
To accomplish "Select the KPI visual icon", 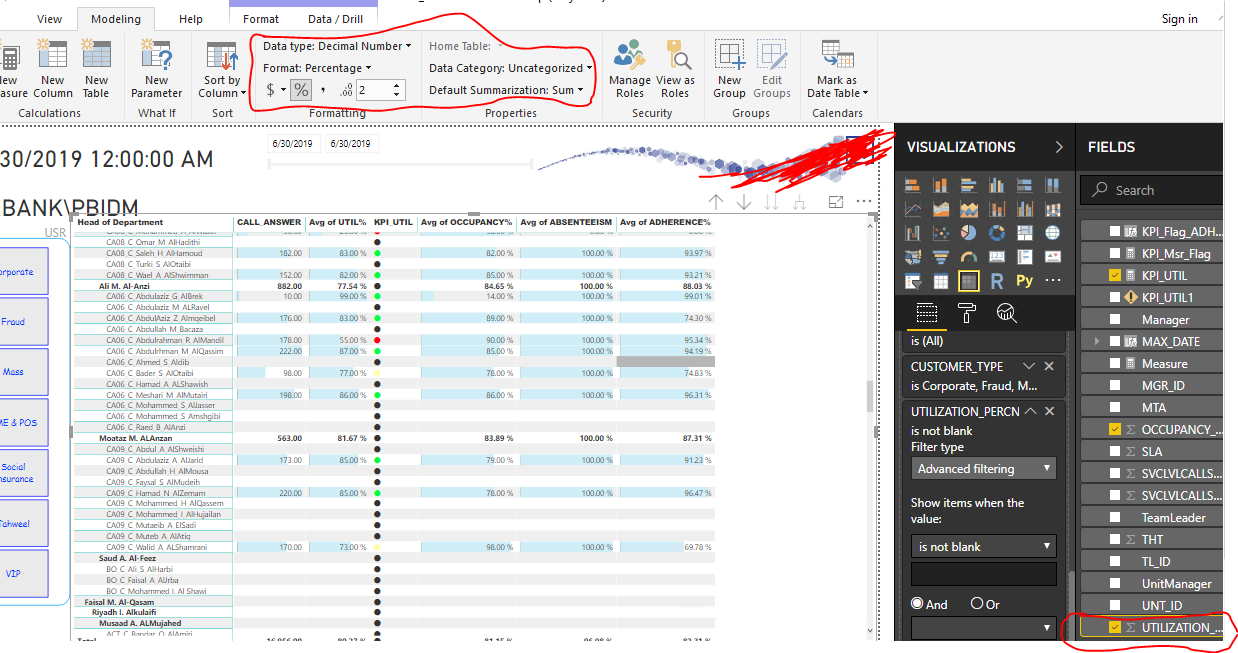I will pyautogui.click(x=1052, y=257).
